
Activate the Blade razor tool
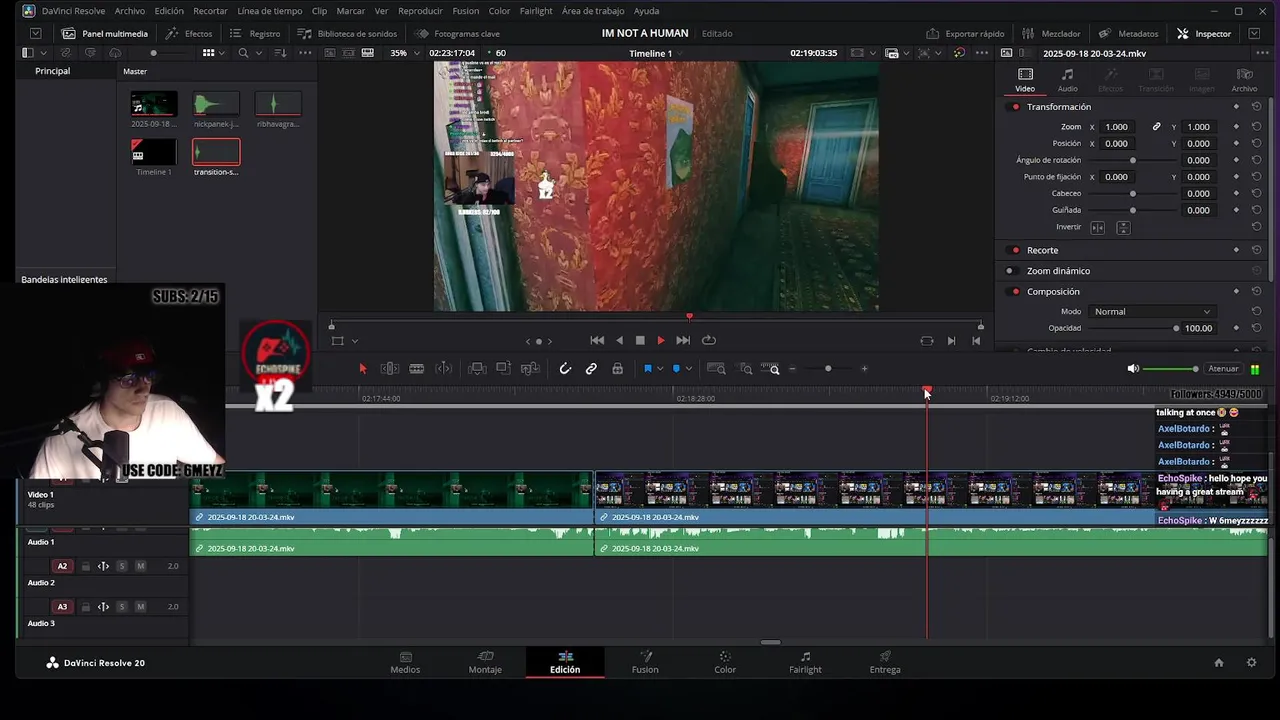(x=417, y=369)
